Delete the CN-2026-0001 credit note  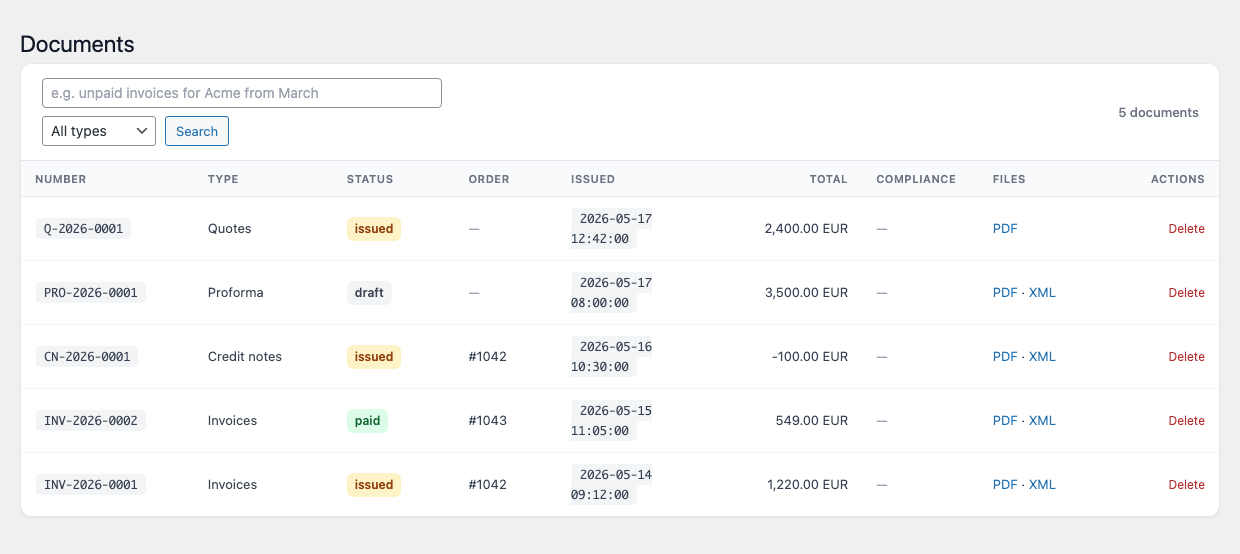1186,357
